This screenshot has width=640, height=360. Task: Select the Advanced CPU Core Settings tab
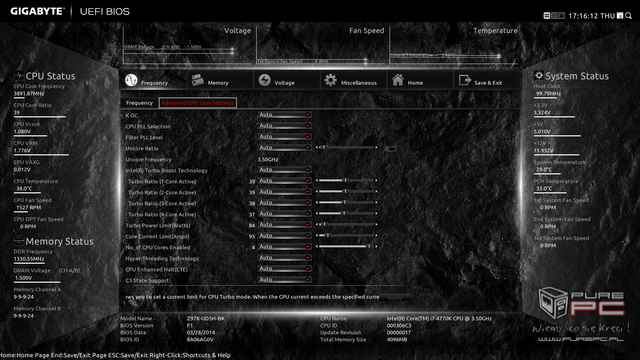tap(198, 103)
